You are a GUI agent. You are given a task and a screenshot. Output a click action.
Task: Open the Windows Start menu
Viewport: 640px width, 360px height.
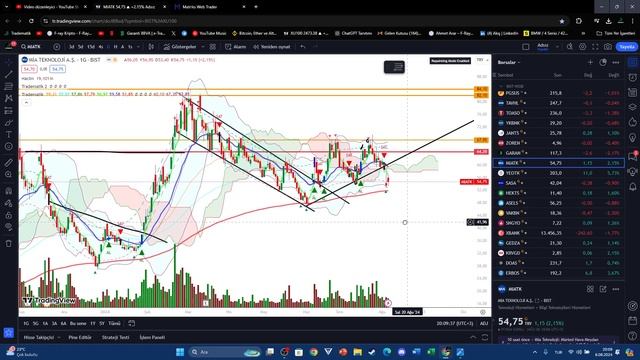180,352
